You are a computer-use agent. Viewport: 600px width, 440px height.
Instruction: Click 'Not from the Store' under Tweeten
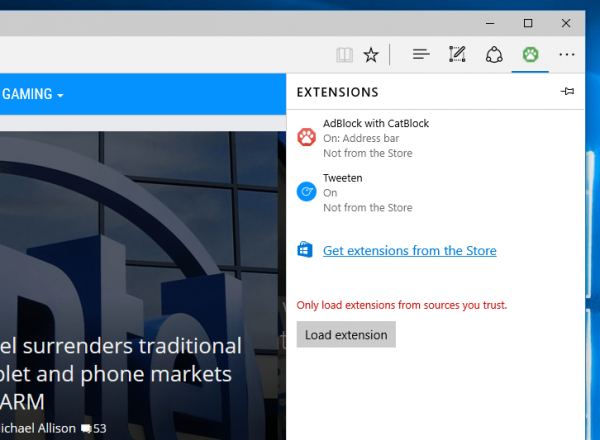(x=368, y=207)
